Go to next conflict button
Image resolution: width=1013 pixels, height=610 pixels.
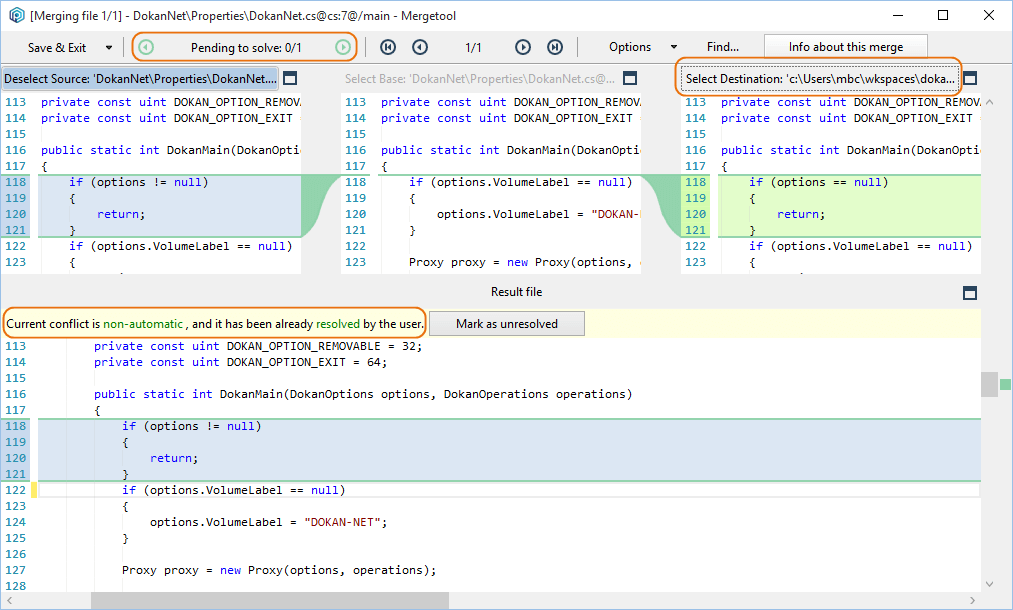(x=523, y=47)
